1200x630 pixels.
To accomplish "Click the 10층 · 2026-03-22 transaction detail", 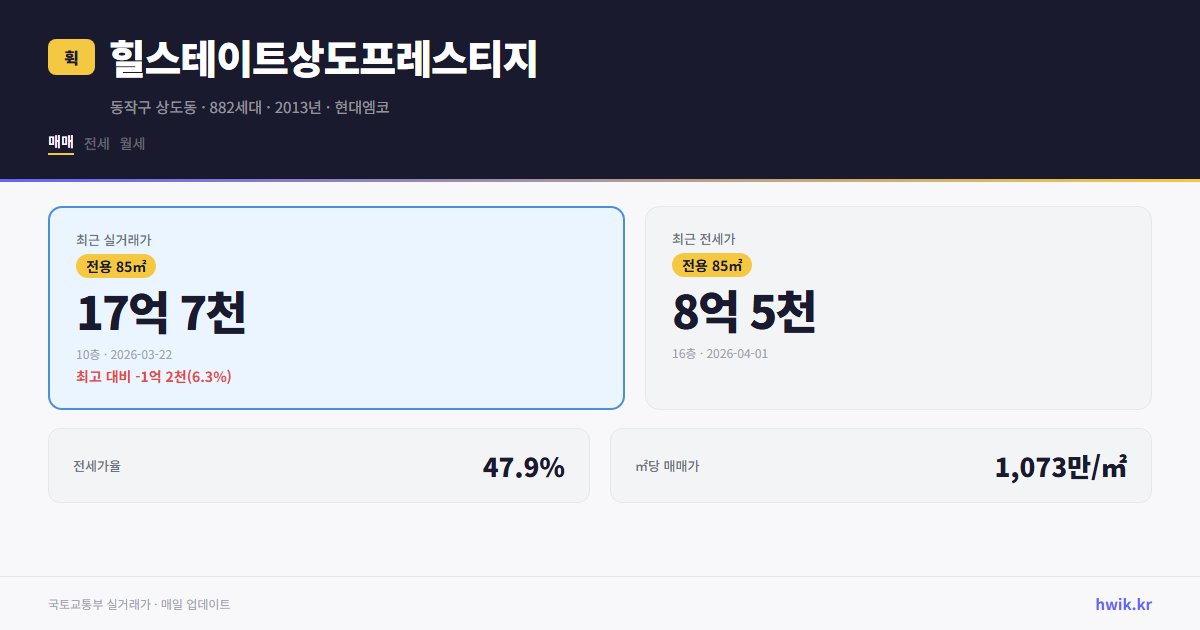I will coord(126,354).
